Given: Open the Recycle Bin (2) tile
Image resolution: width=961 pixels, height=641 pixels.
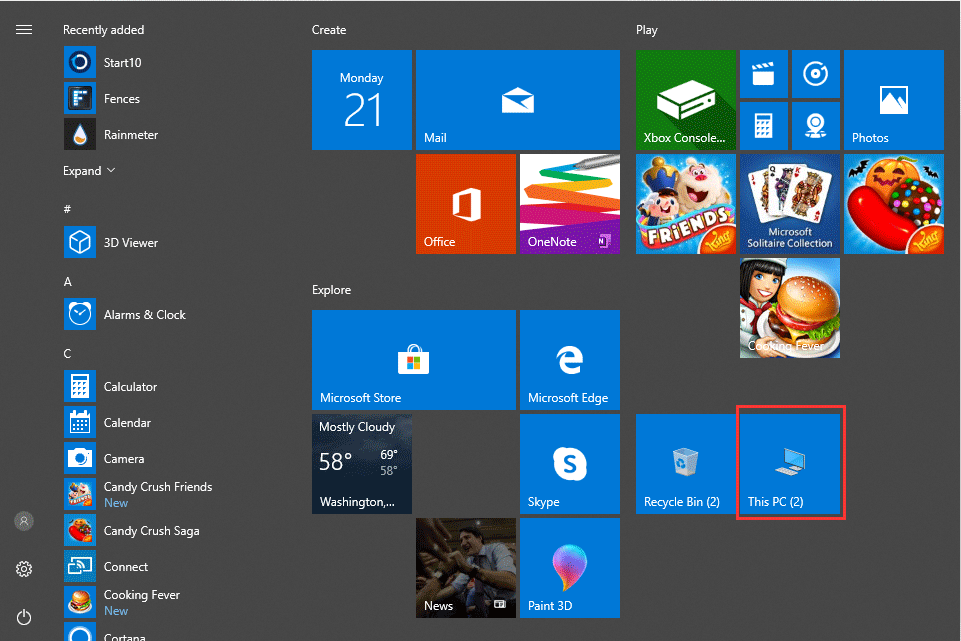Looking at the screenshot, I should (x=686, y=464).
